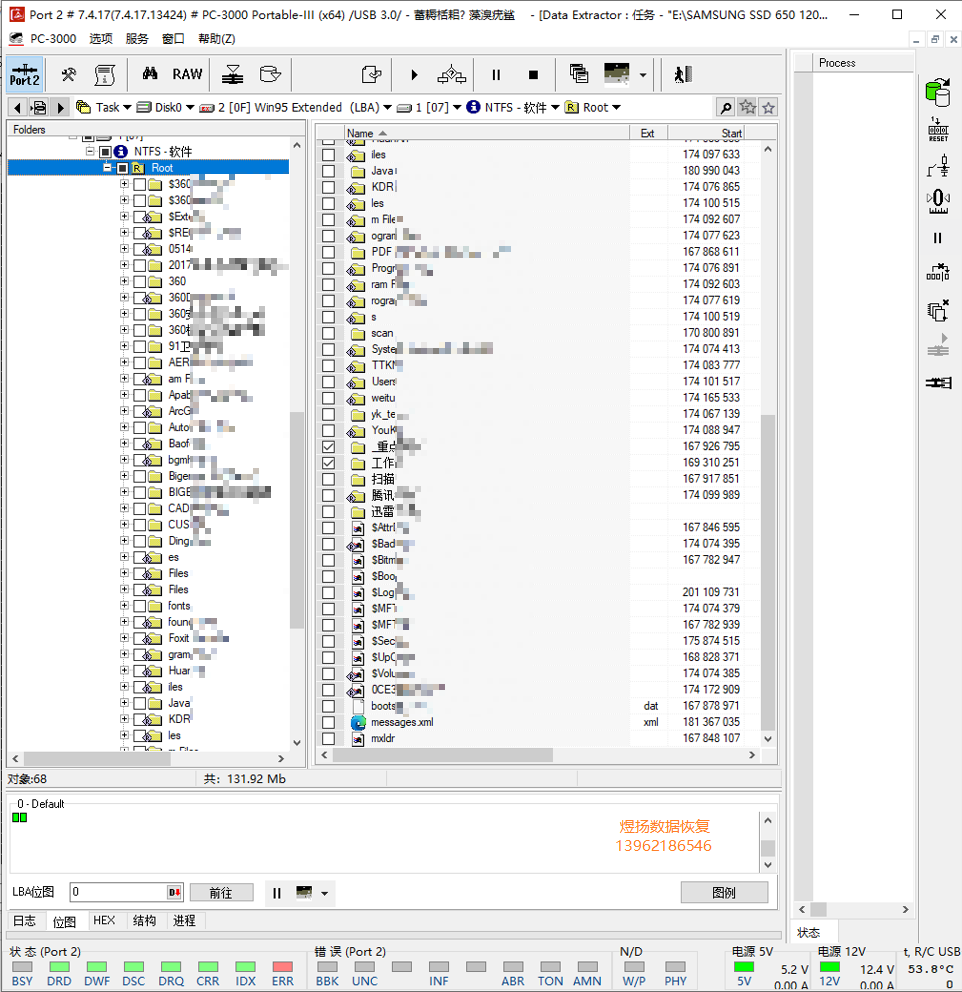The width and height of the screenshot is (962, 992).
Task: Click the zero-with-ruler icon in right sidebar
Action: (938, 201)
